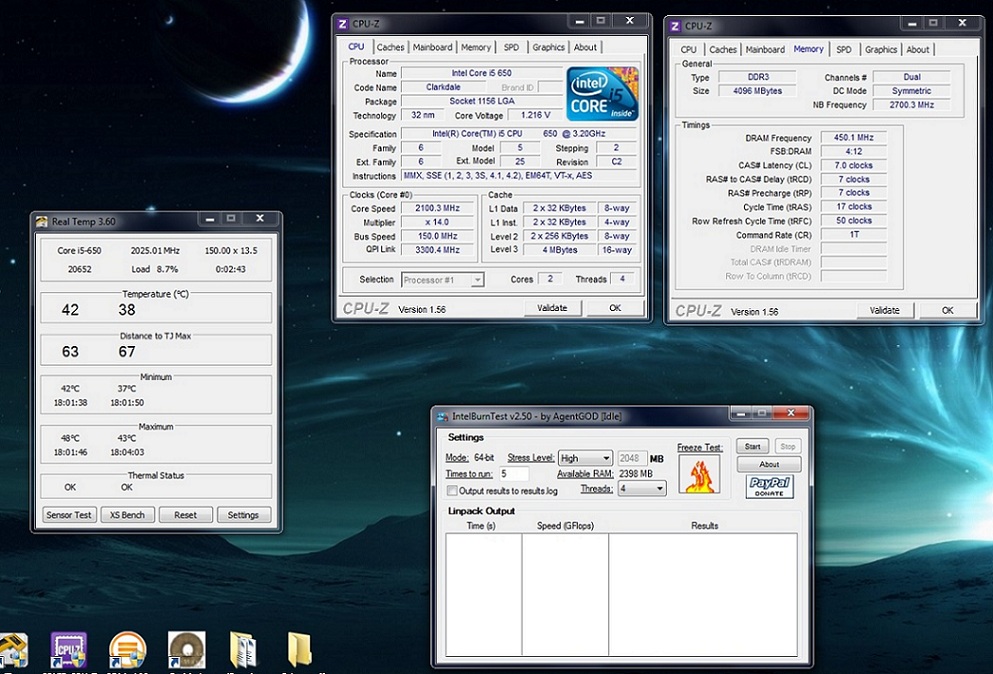
Task: Open the orange striped desktop shortcut icon
Action: point(127,650)
